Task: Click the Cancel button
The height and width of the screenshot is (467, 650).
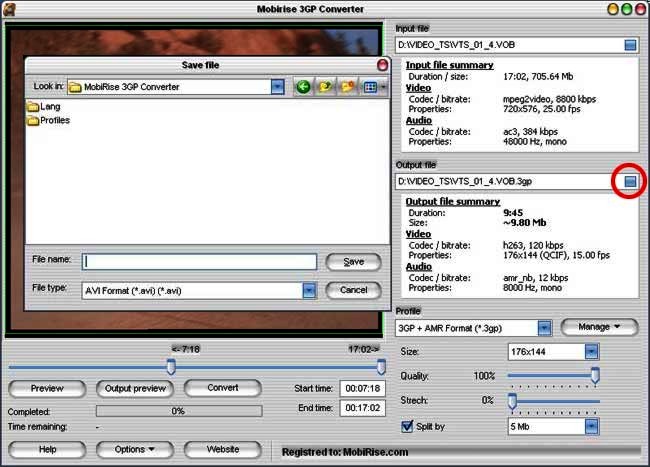Action: click(x=354, y=290)
